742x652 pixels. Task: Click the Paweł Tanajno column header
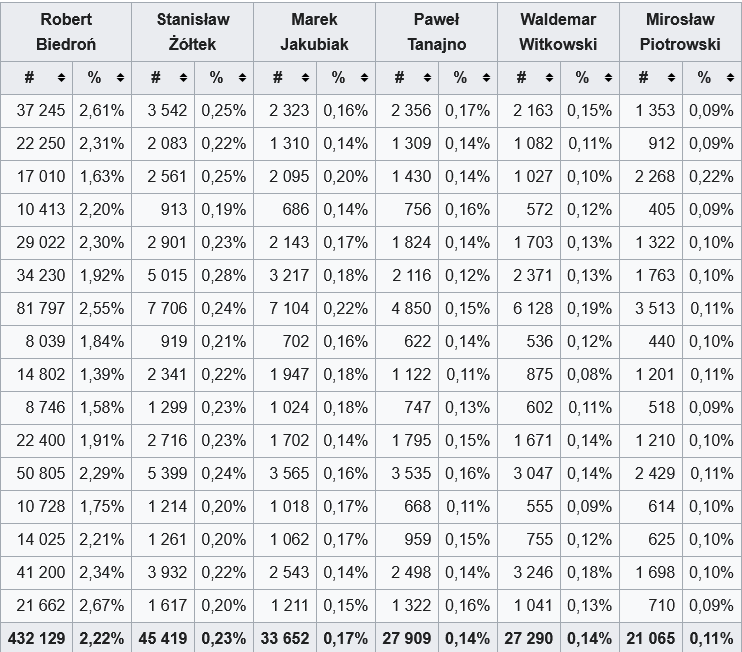[x=436, y=32]
